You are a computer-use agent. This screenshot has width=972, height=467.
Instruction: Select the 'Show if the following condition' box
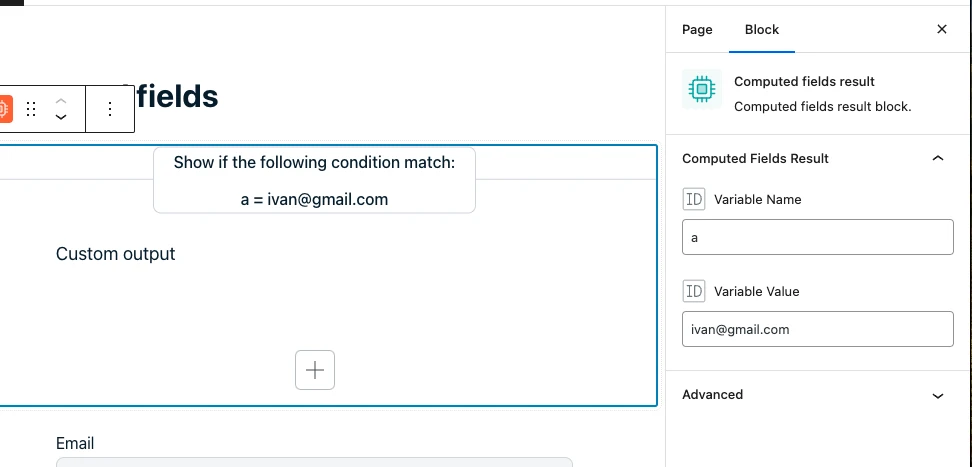[314, 180]
